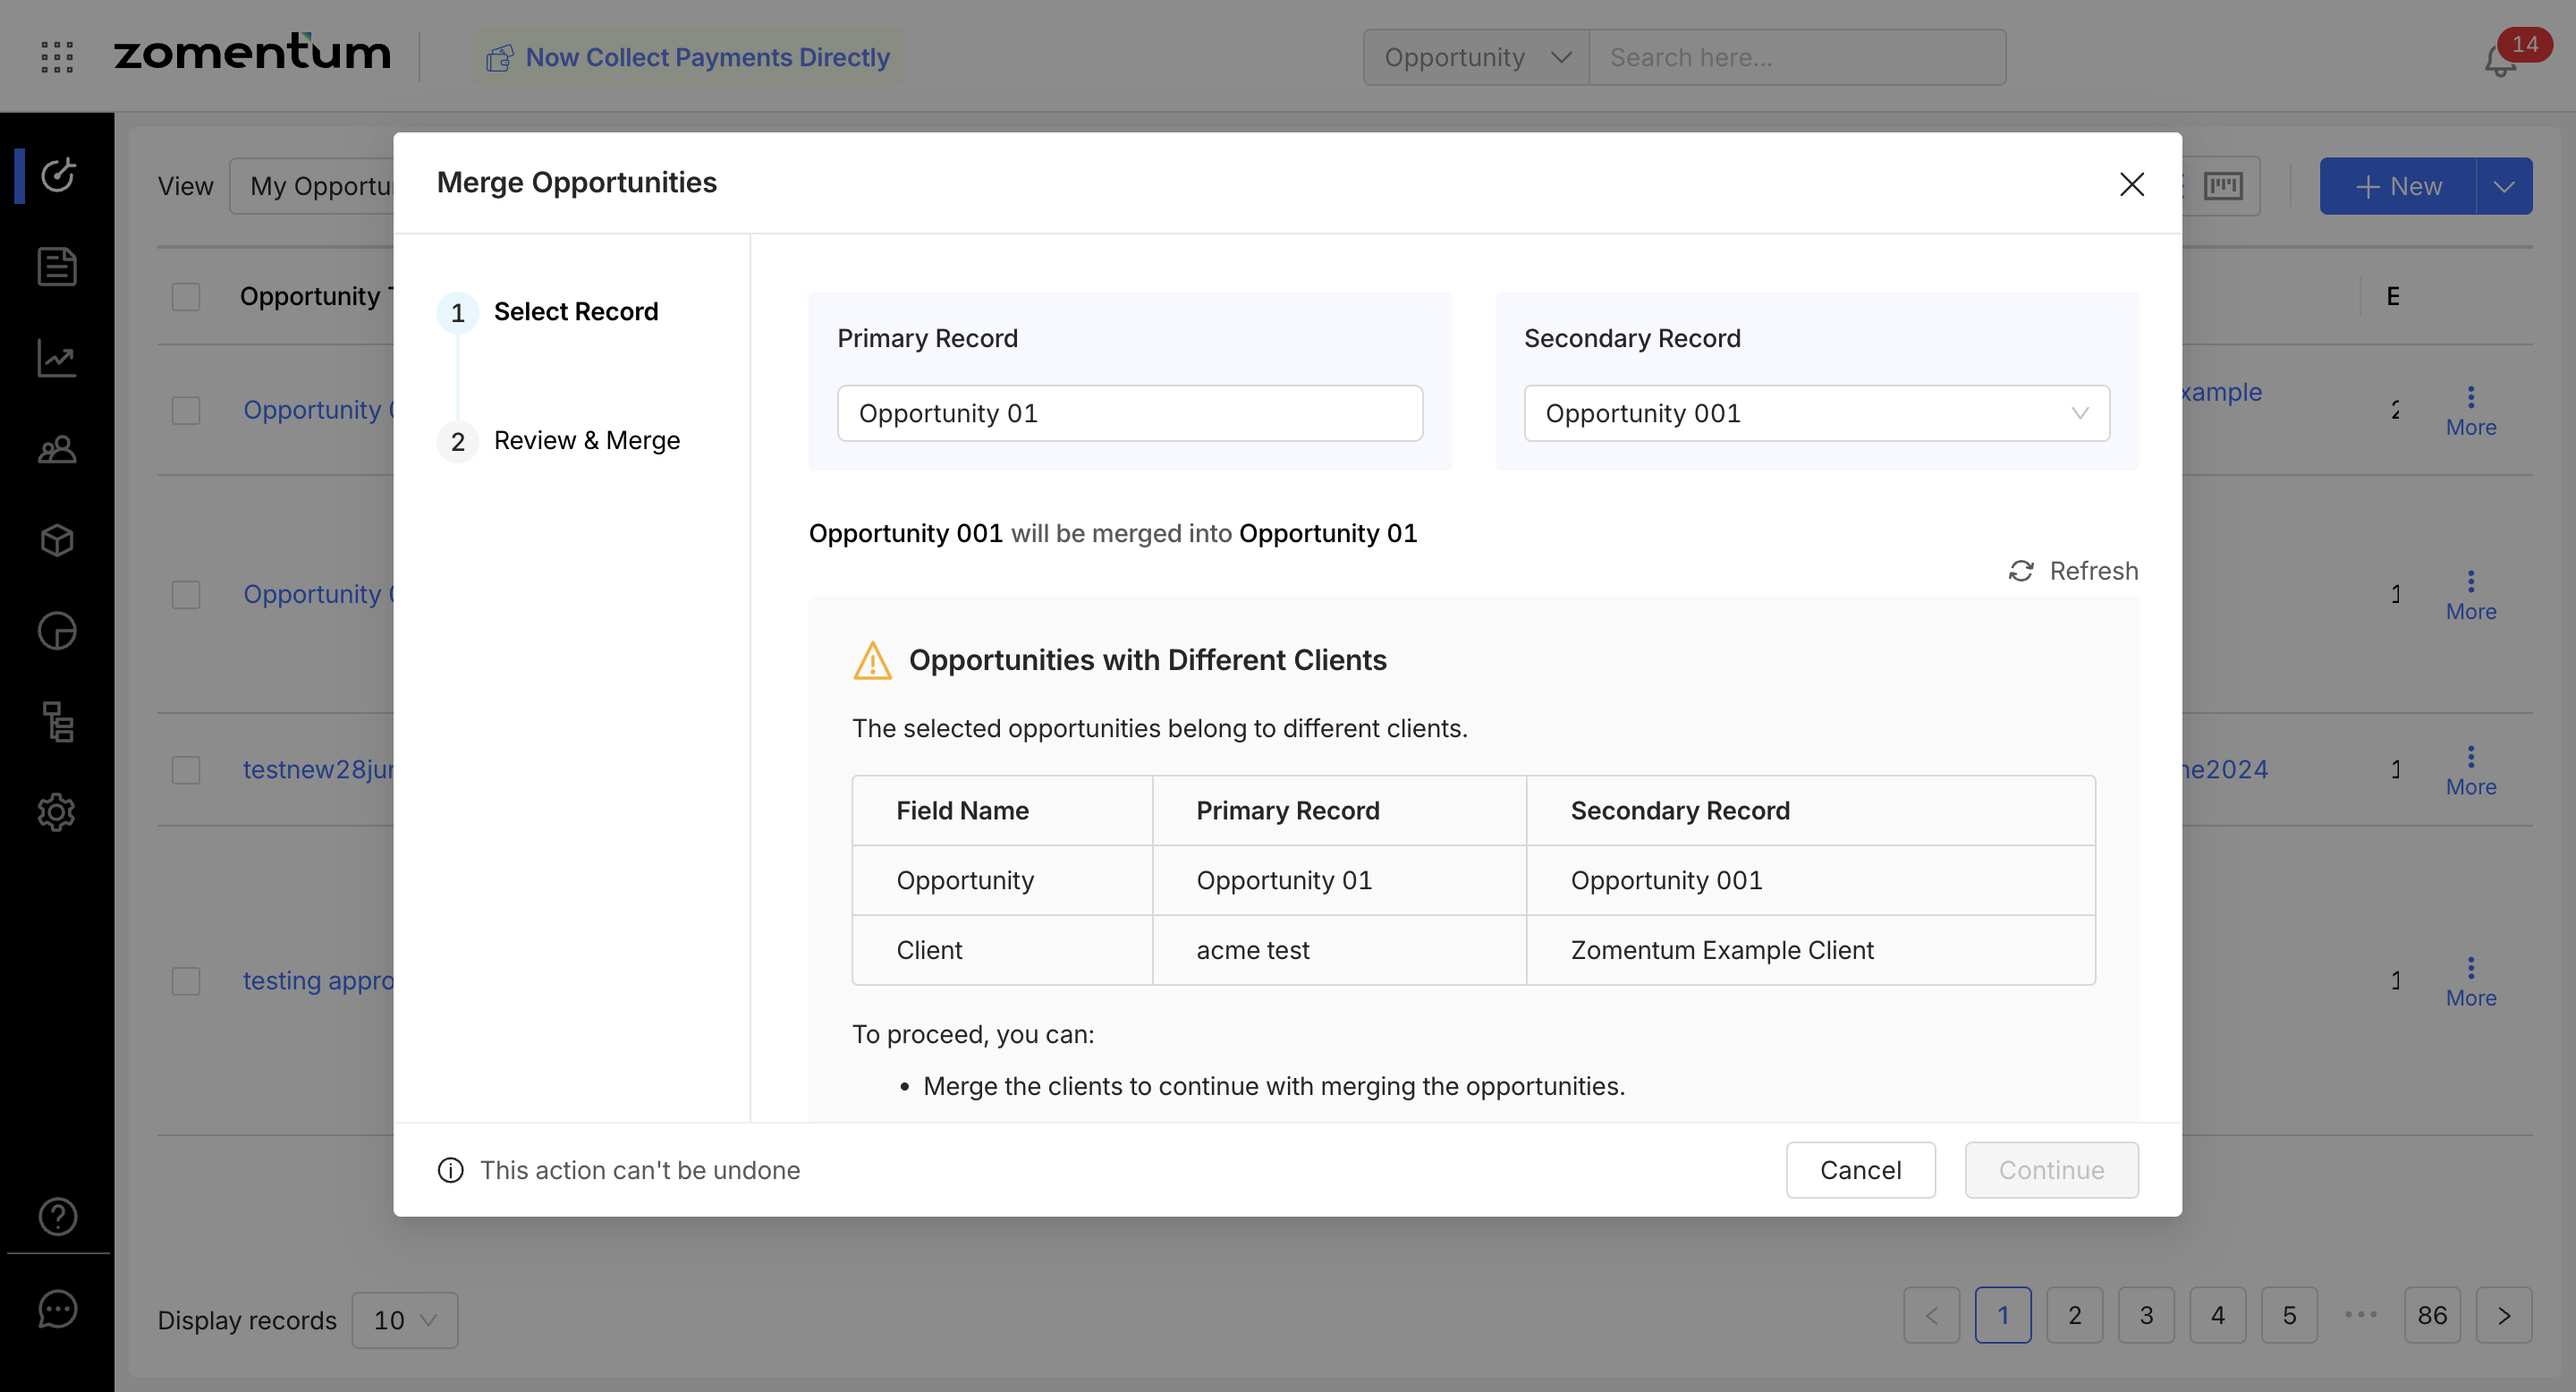
Task: Open the Products box icon in sidebar
Action: point(57,540)
